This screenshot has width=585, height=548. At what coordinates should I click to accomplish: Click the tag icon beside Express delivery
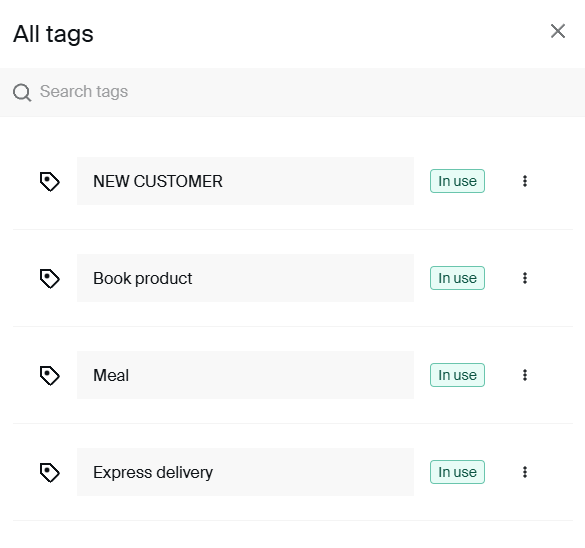tap(50, 472)
